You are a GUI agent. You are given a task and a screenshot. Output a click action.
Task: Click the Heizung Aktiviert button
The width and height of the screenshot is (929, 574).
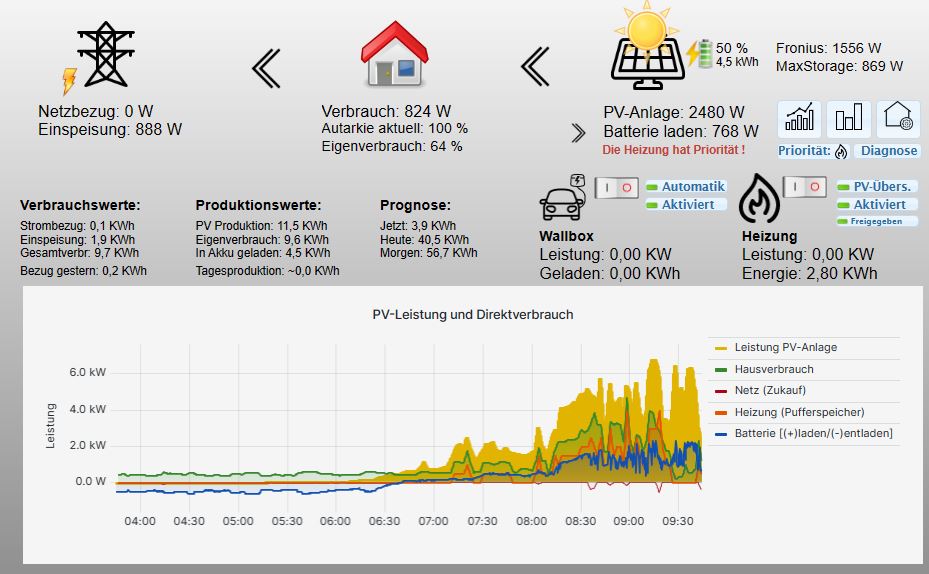(877, 204)
